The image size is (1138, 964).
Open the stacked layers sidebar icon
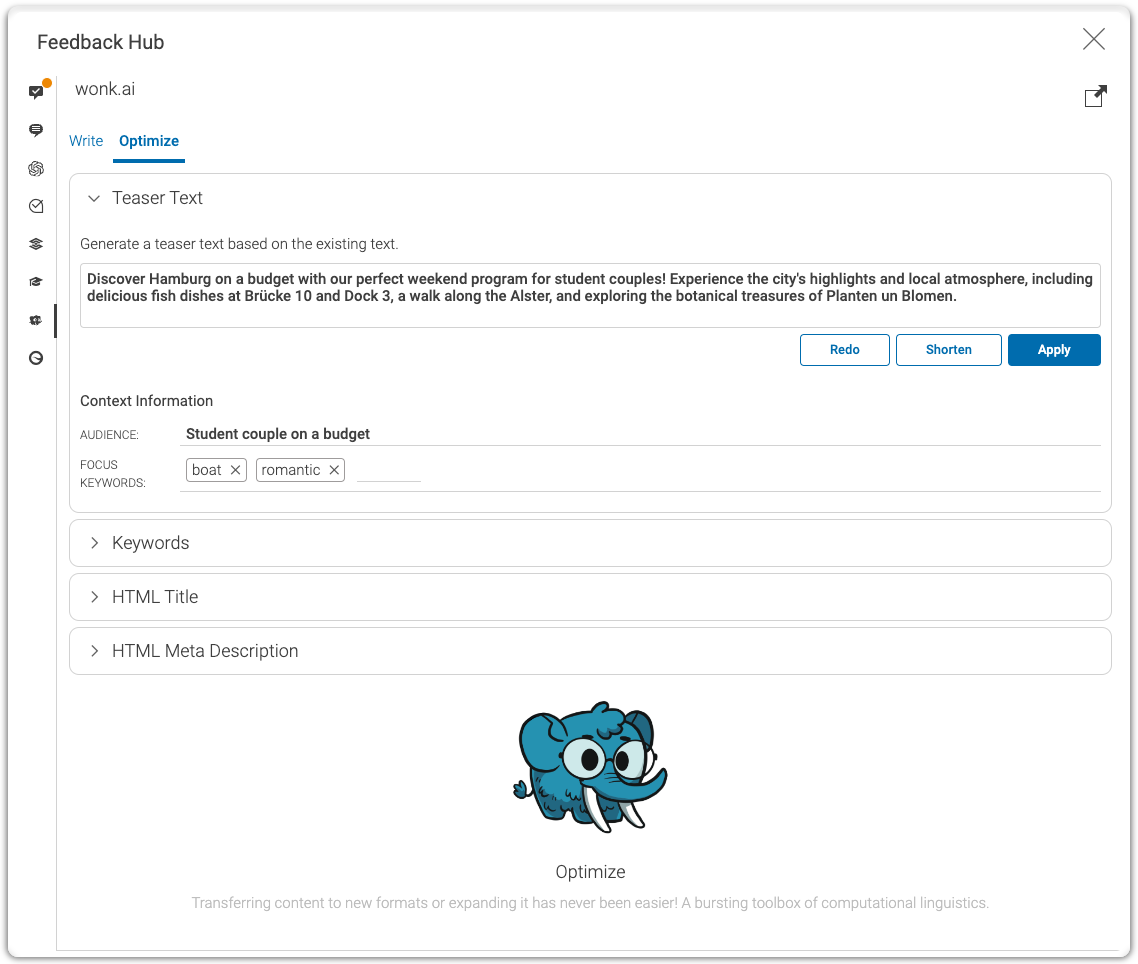[36, 244]
